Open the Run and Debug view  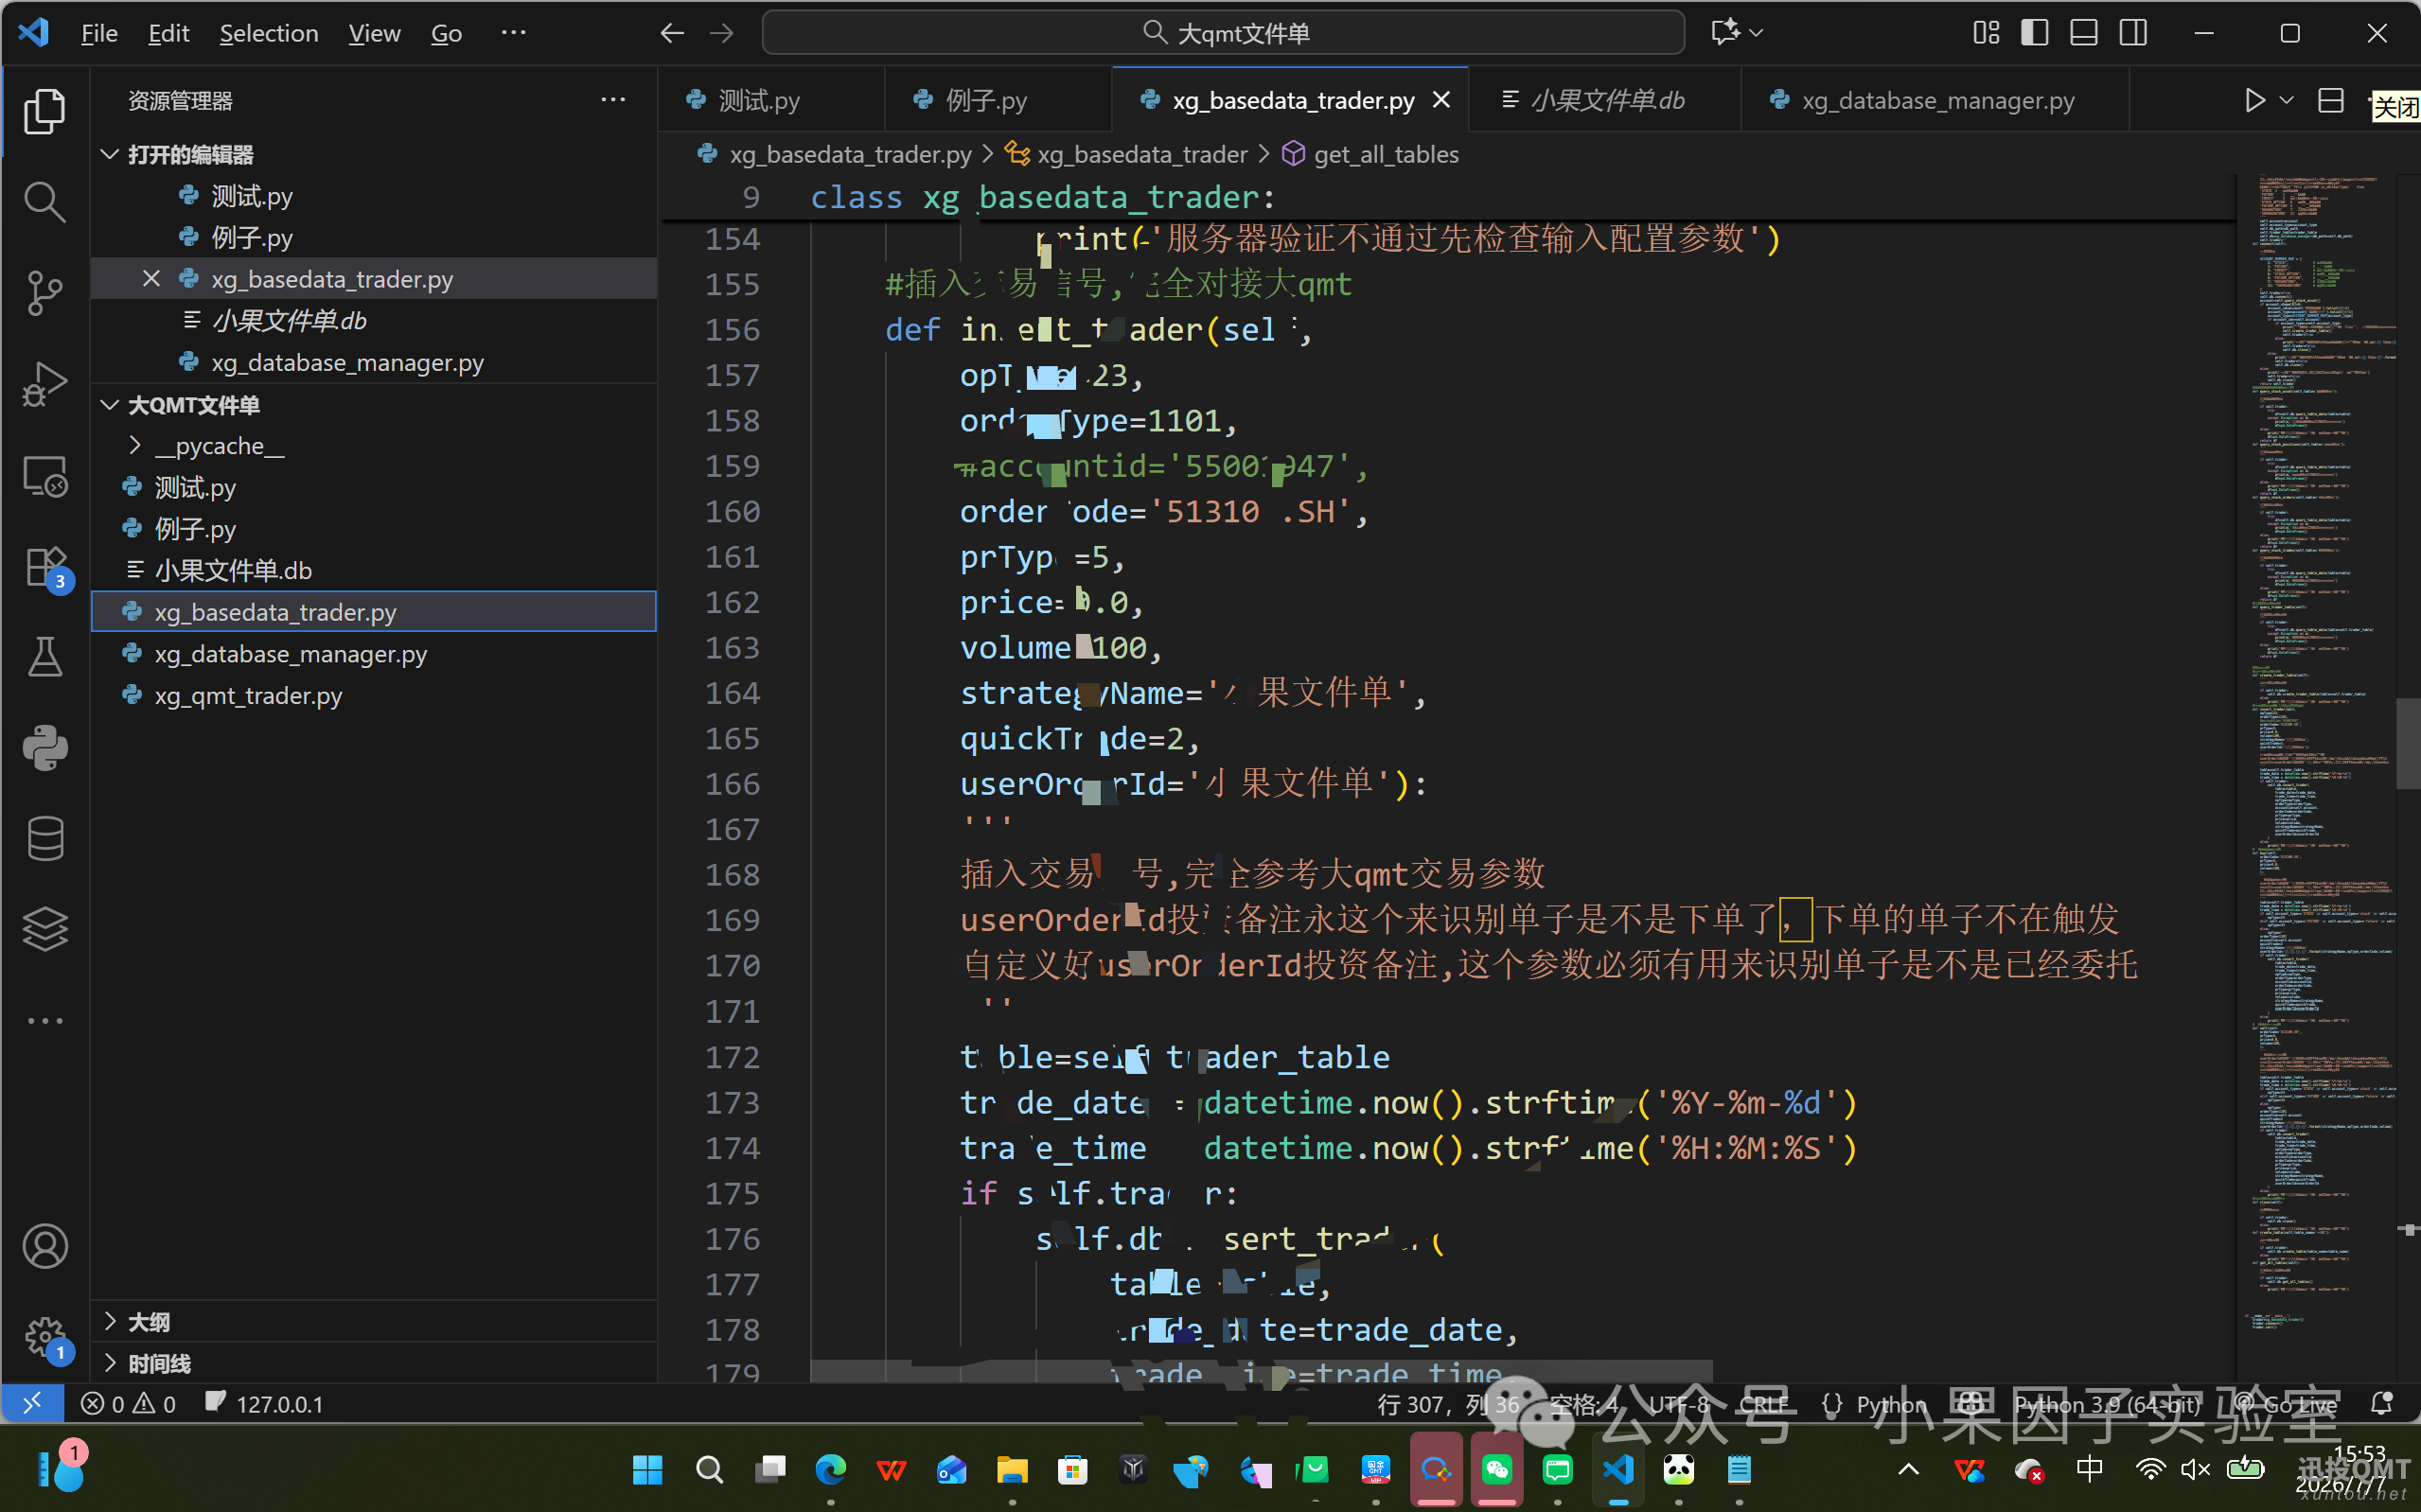click(45, 384)
